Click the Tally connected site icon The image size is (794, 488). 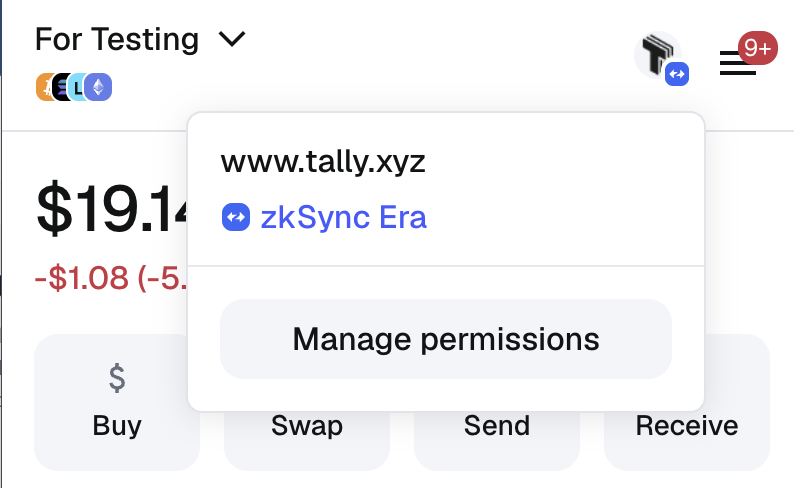655,54
